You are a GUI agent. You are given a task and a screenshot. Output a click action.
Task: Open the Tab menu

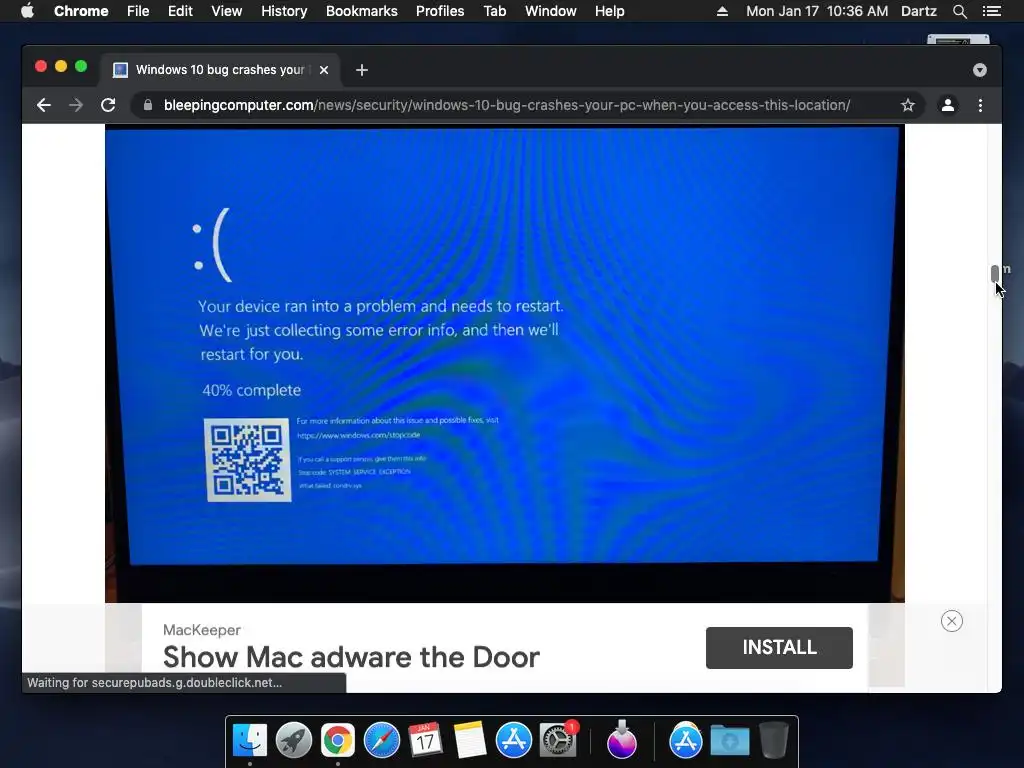(495, 11)
